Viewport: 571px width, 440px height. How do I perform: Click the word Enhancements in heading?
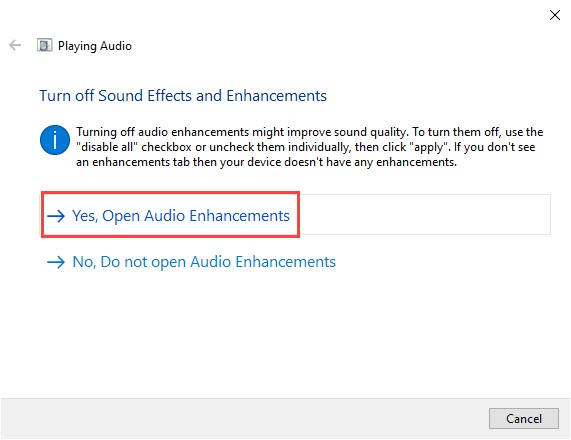[x=276, y=96]
